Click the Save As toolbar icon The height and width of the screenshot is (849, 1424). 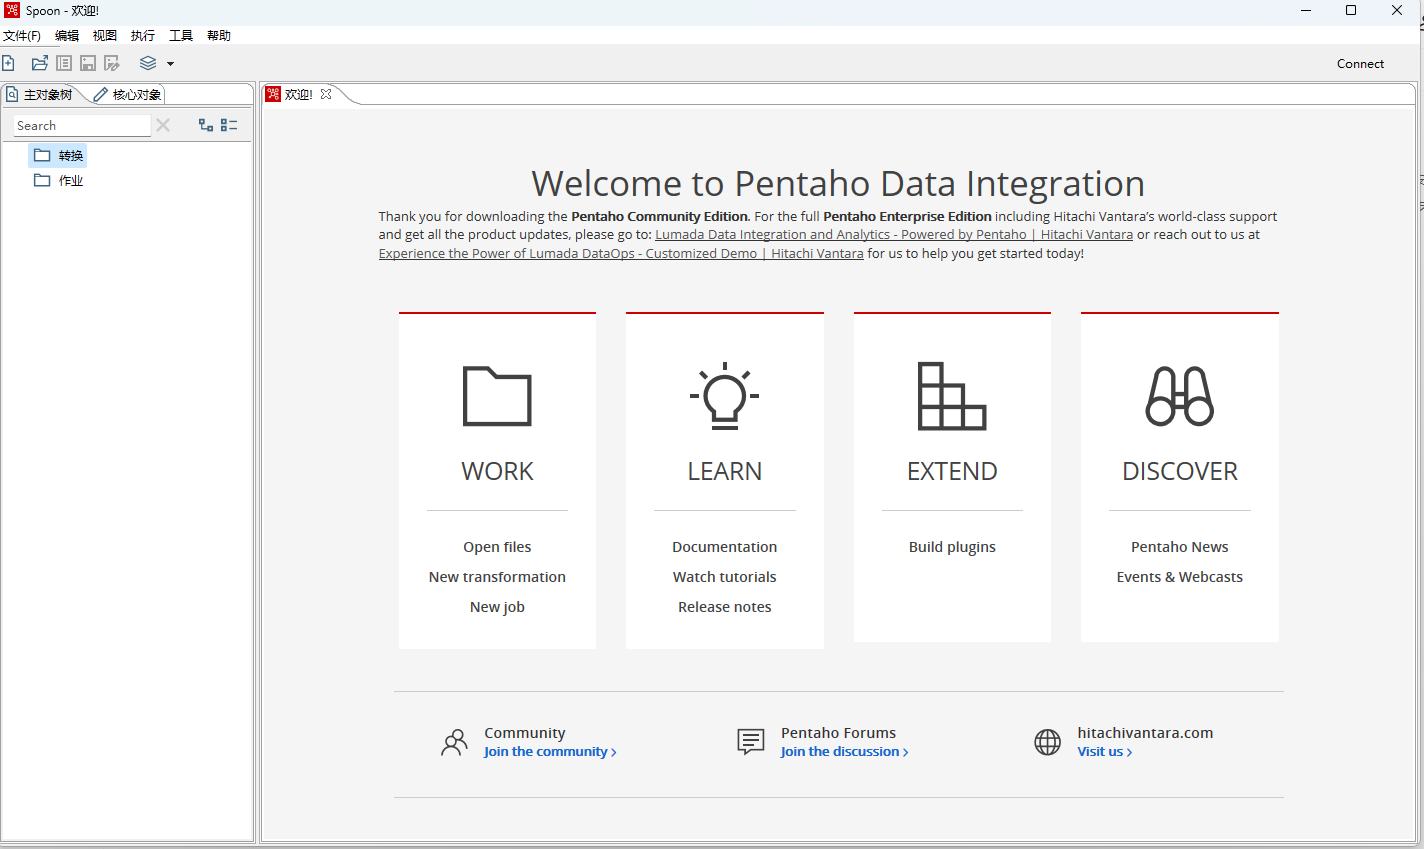[x=112, y=63]
